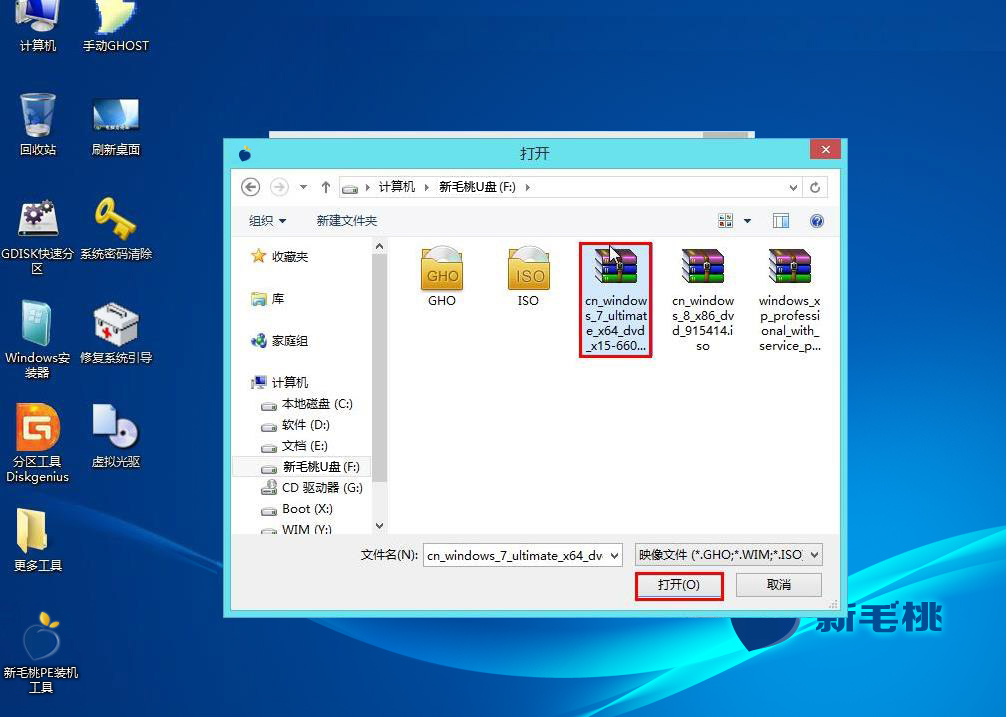Screen dimensions: 1006x717
Task: Select 家庭组 in the navigation pane
Action: [x=280, y=341]
